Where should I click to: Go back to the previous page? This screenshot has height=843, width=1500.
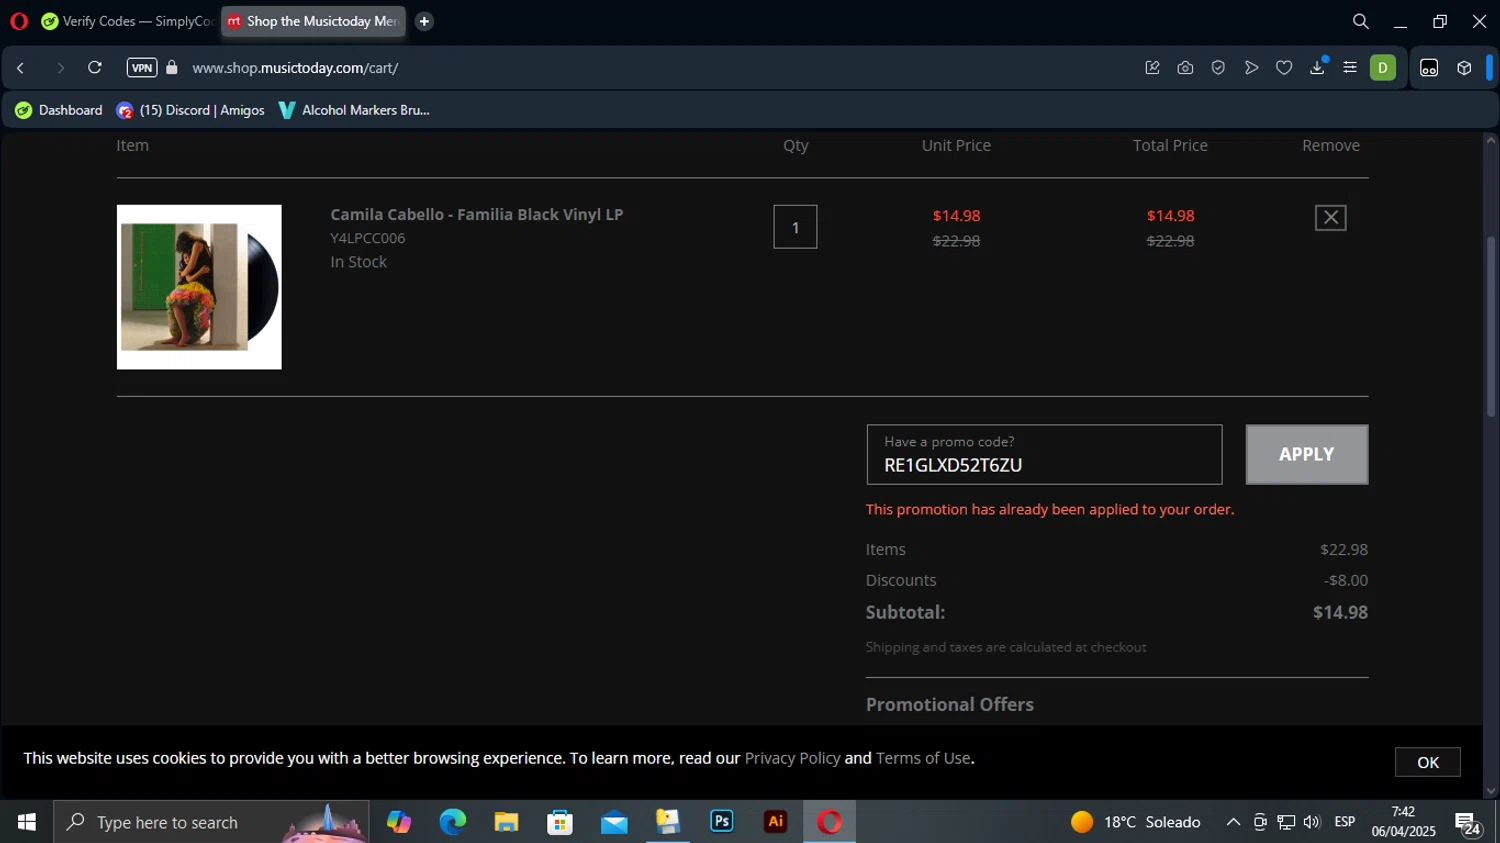(x=21, y=68)
